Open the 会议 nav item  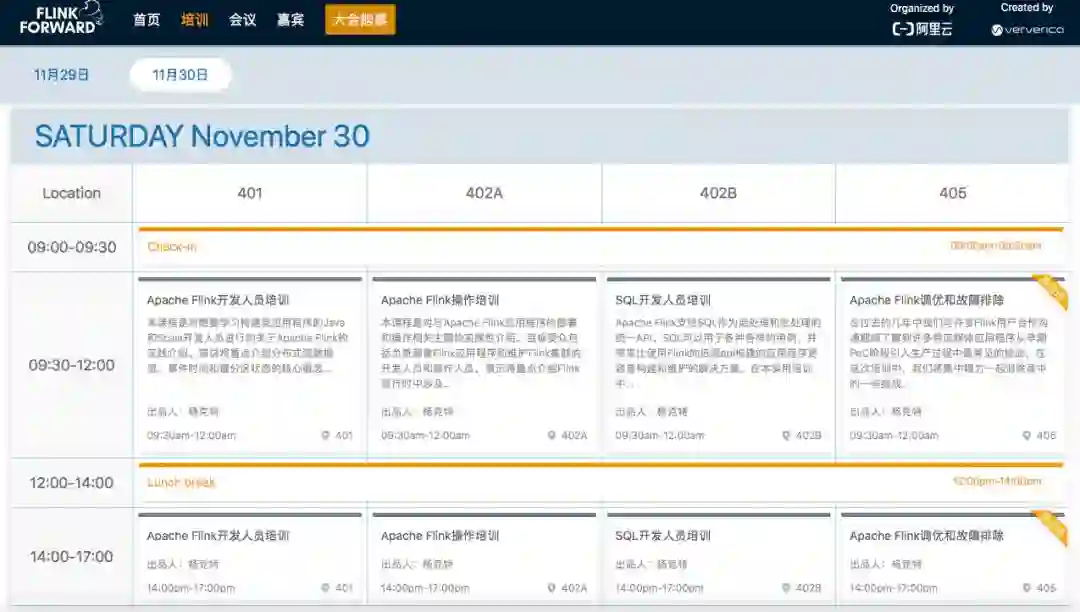pyautogui.click(x=242, y=20)
